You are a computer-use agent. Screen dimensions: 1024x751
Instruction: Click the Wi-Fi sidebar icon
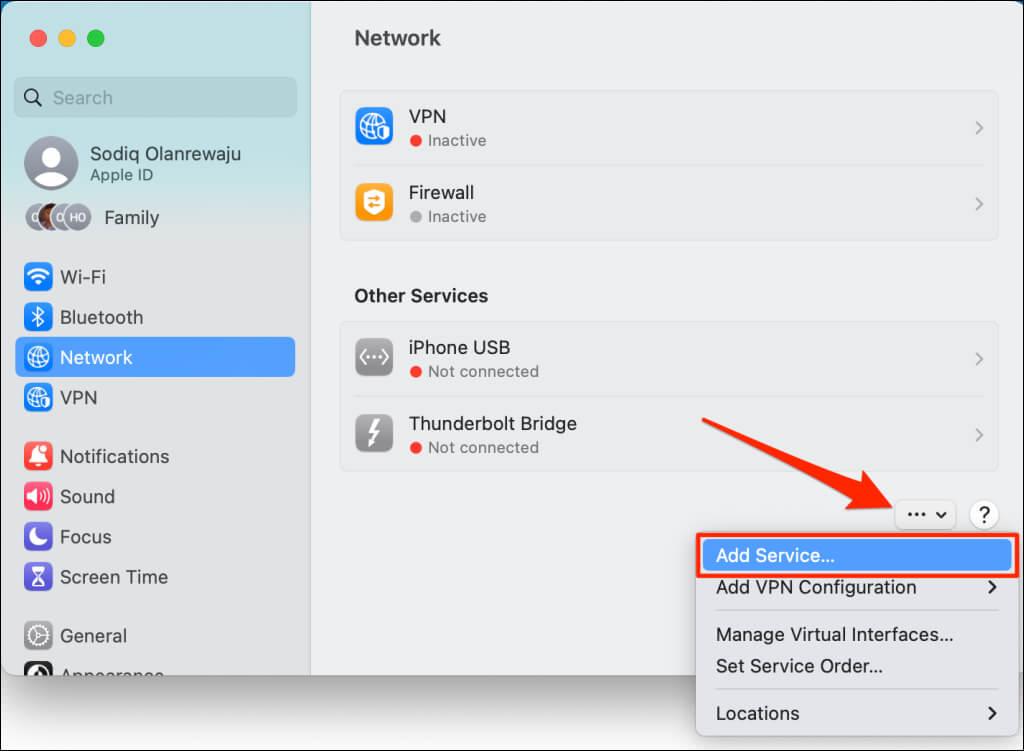click(x=38, y=277)
